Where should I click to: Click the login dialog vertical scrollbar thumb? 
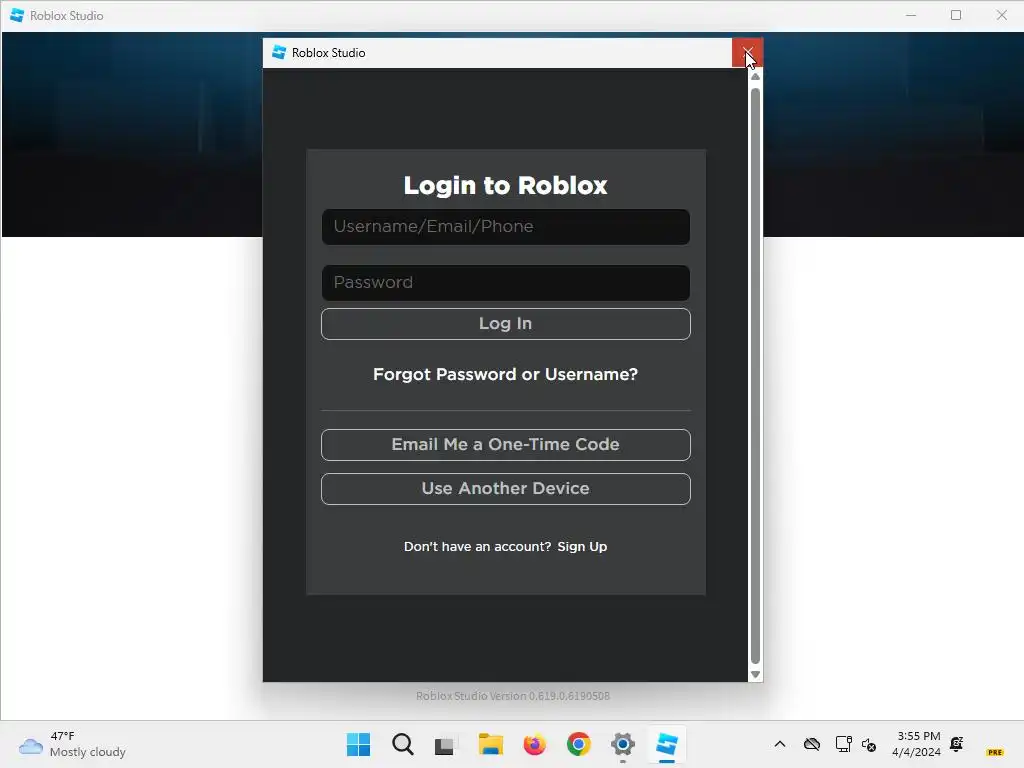(x=756, y=376)
